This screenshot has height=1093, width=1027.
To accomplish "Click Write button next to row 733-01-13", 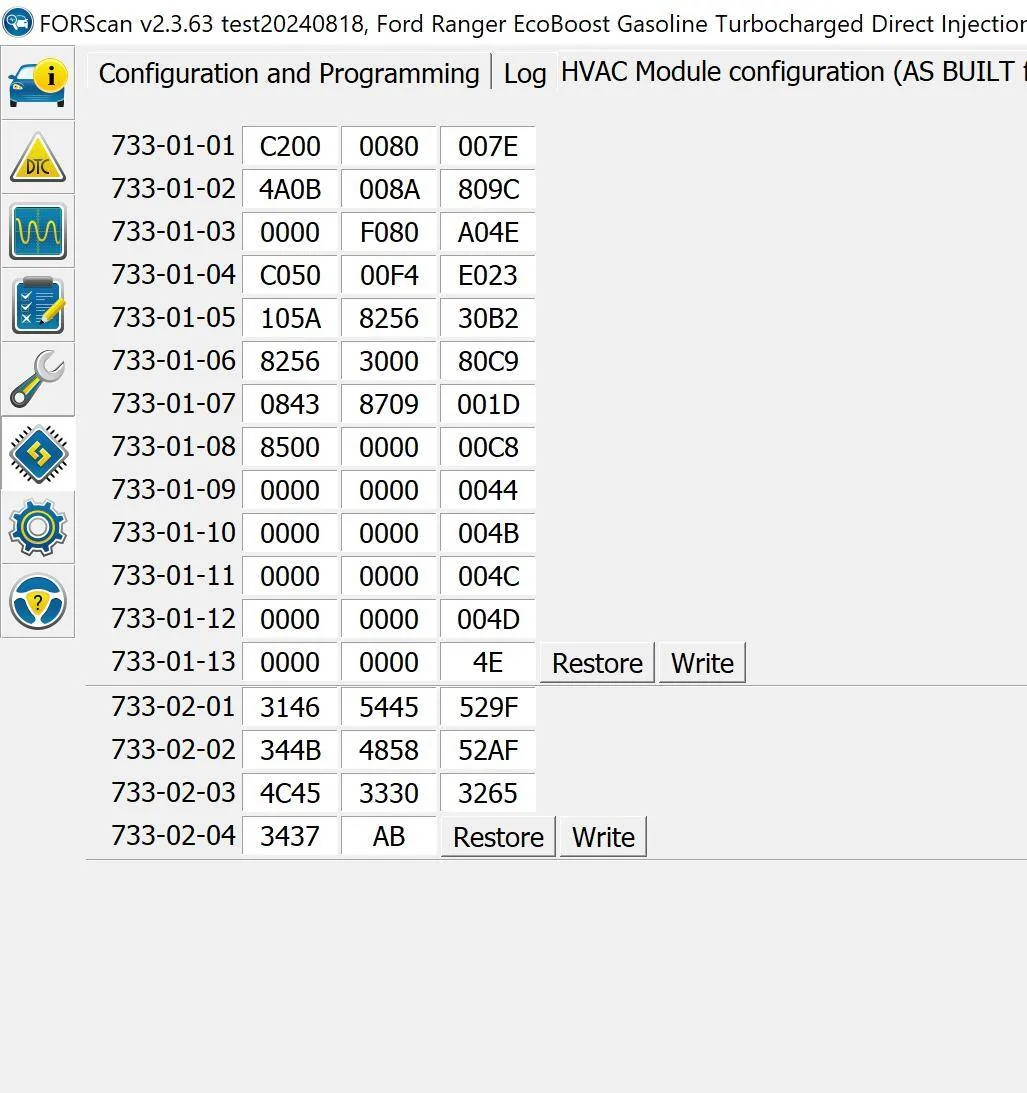I will 702,663.
